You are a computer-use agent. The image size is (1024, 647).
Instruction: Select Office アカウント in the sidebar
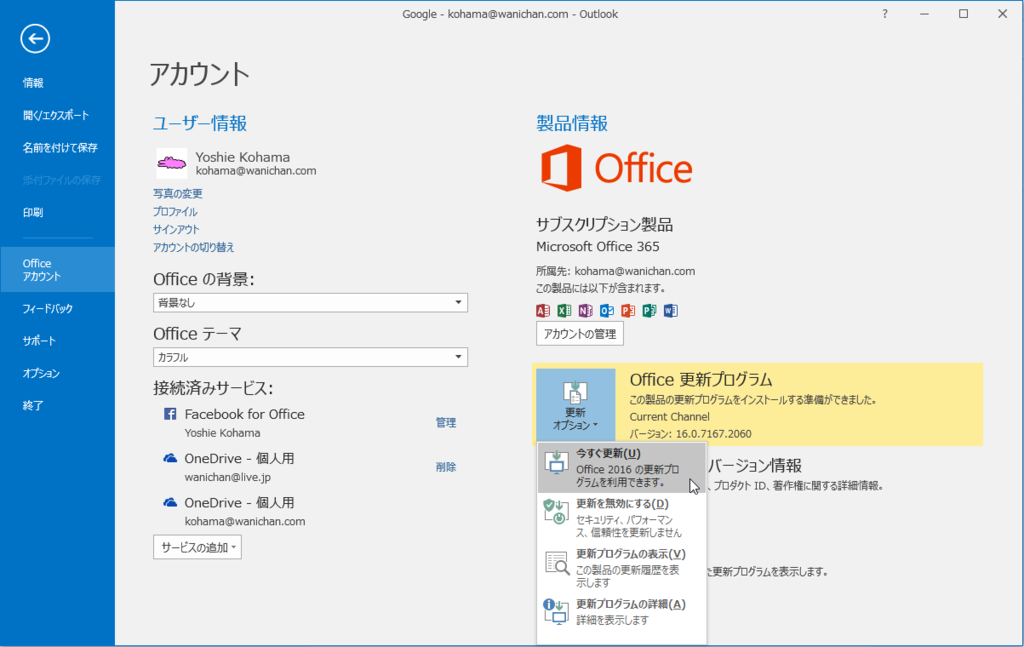(x=57, y=270)
